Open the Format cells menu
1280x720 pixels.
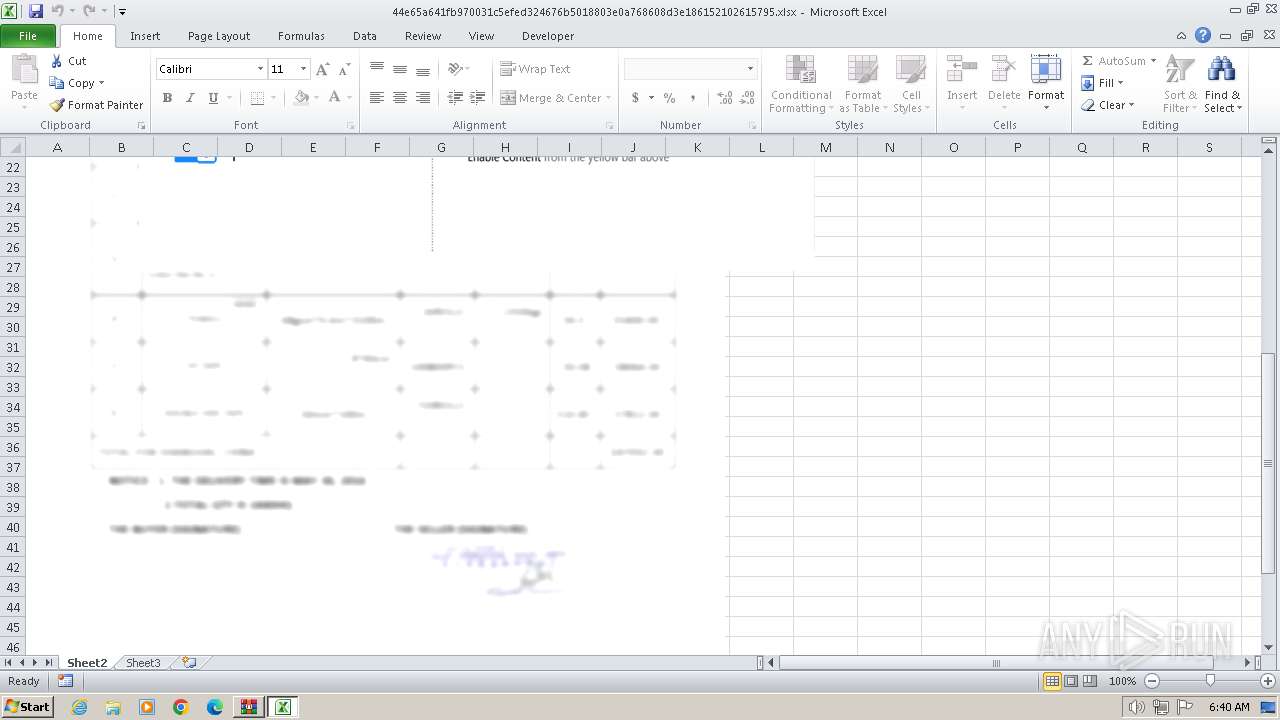tap(1046, 84)
